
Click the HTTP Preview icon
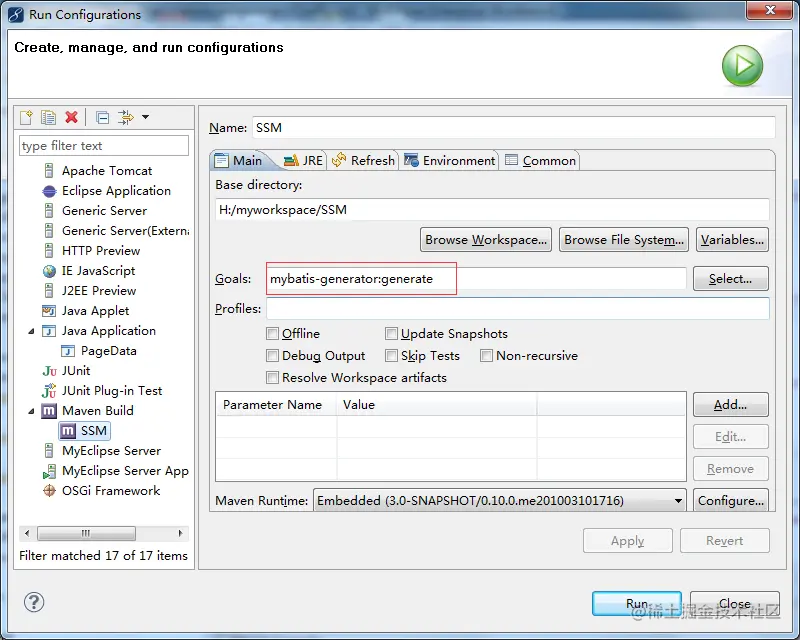tap(49, 251)
